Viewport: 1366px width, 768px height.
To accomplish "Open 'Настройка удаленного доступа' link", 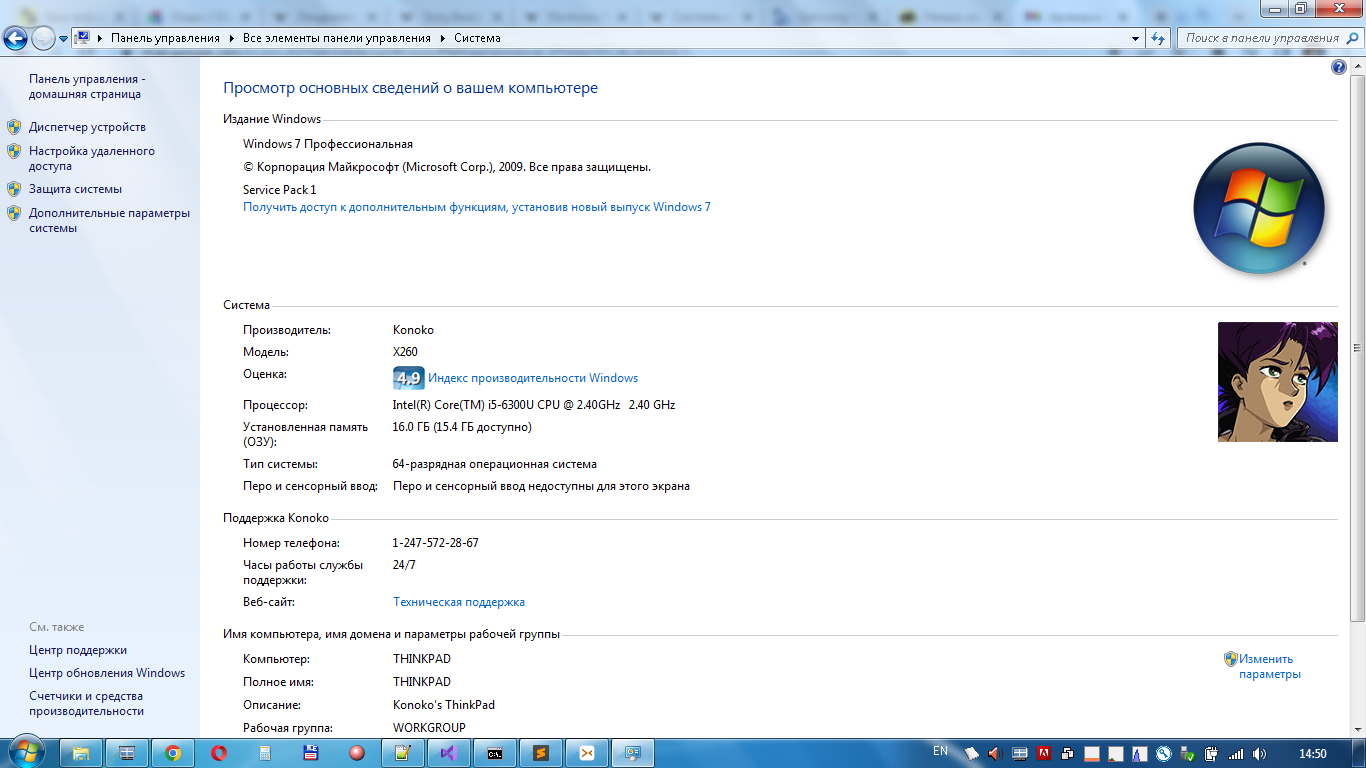I will [92, 159].
